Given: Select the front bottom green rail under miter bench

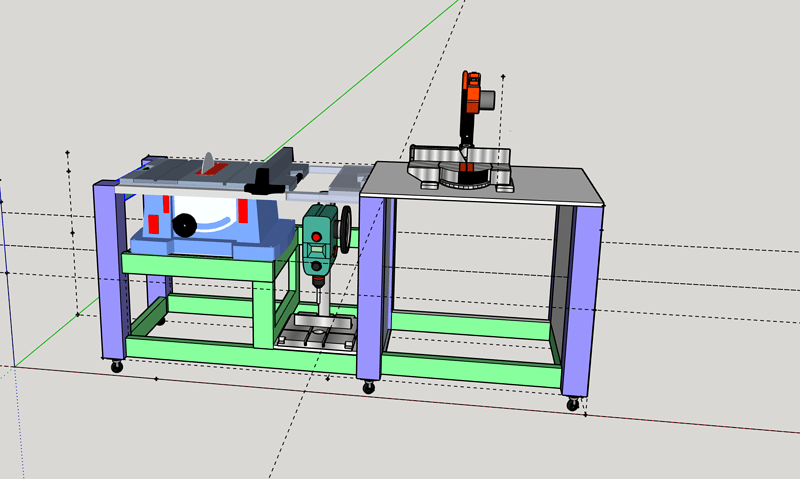Looking at the screenshot, I should click(471, 370).
